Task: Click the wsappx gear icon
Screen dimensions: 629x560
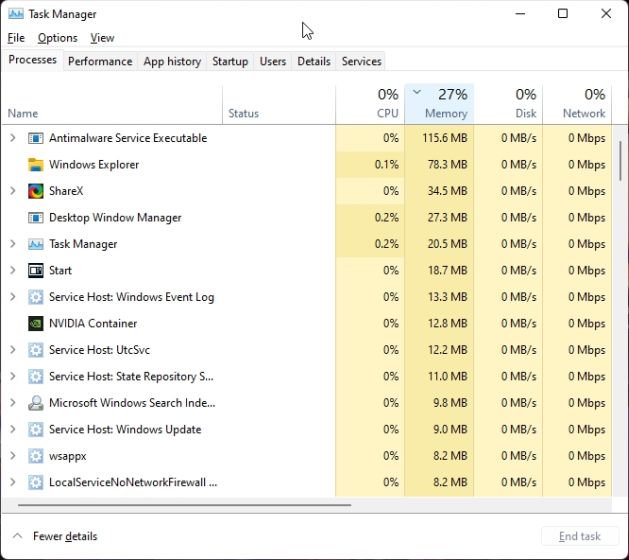Action: (36, 456)
